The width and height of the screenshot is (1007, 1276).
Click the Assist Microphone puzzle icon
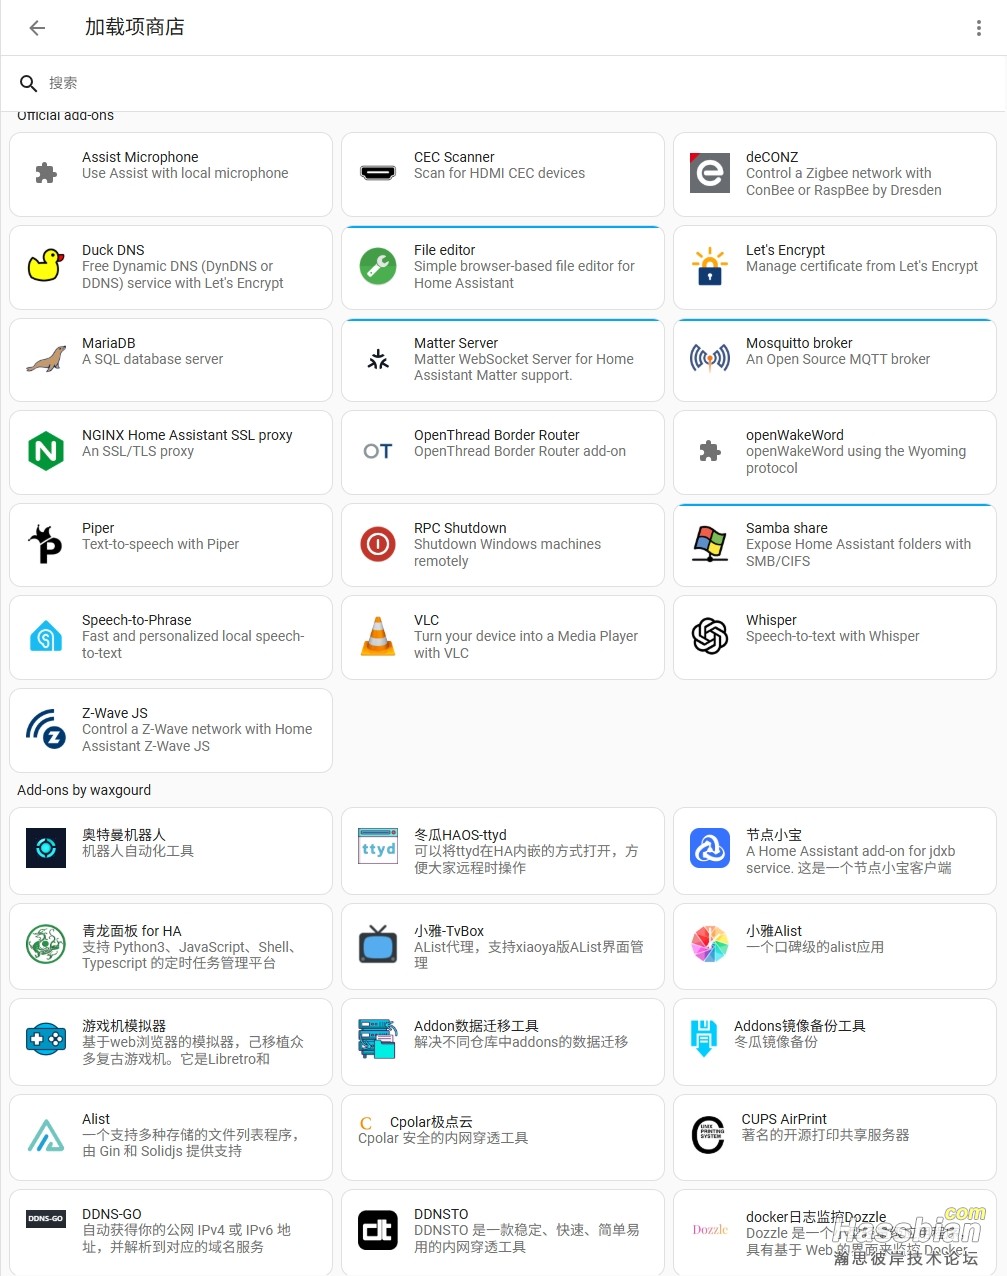tap(46, 173)
